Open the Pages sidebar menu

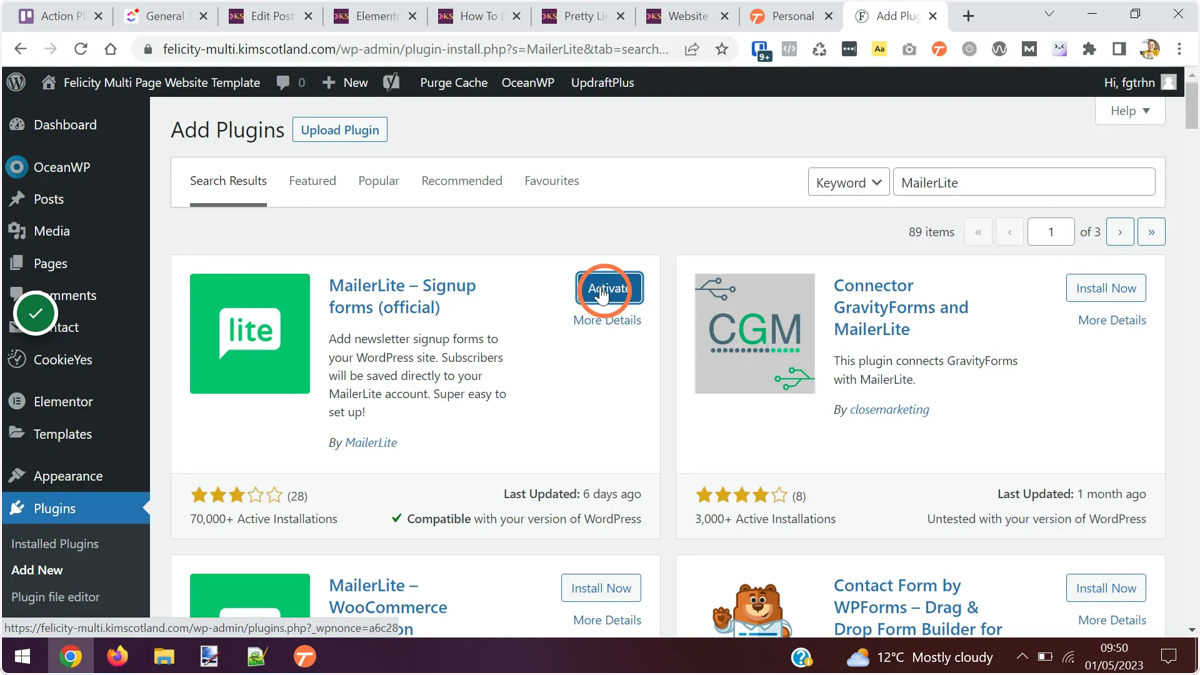coord(75,263)
